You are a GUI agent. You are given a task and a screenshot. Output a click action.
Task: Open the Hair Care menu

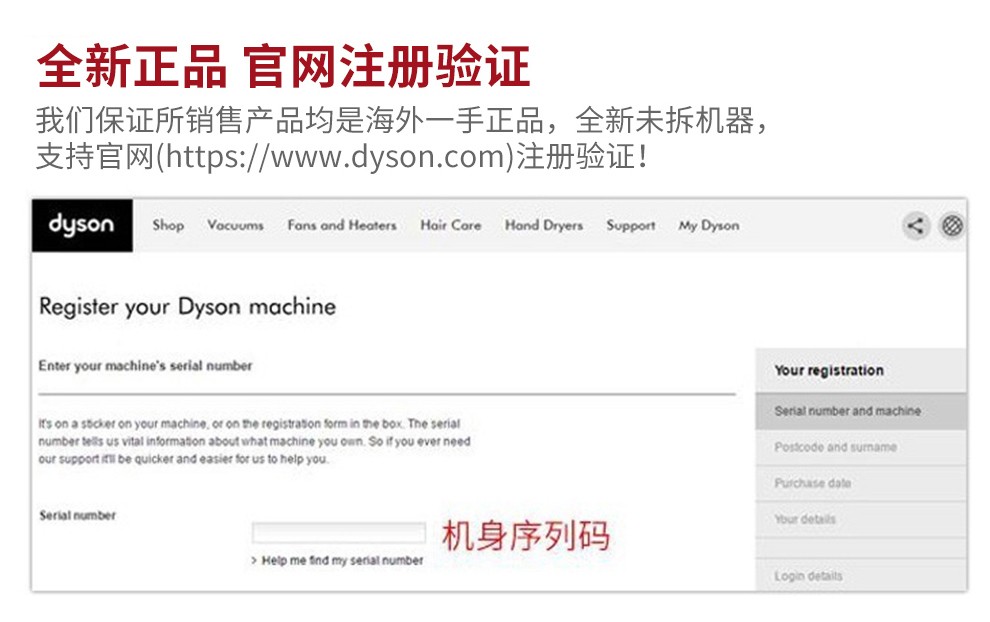pos(450,225)
